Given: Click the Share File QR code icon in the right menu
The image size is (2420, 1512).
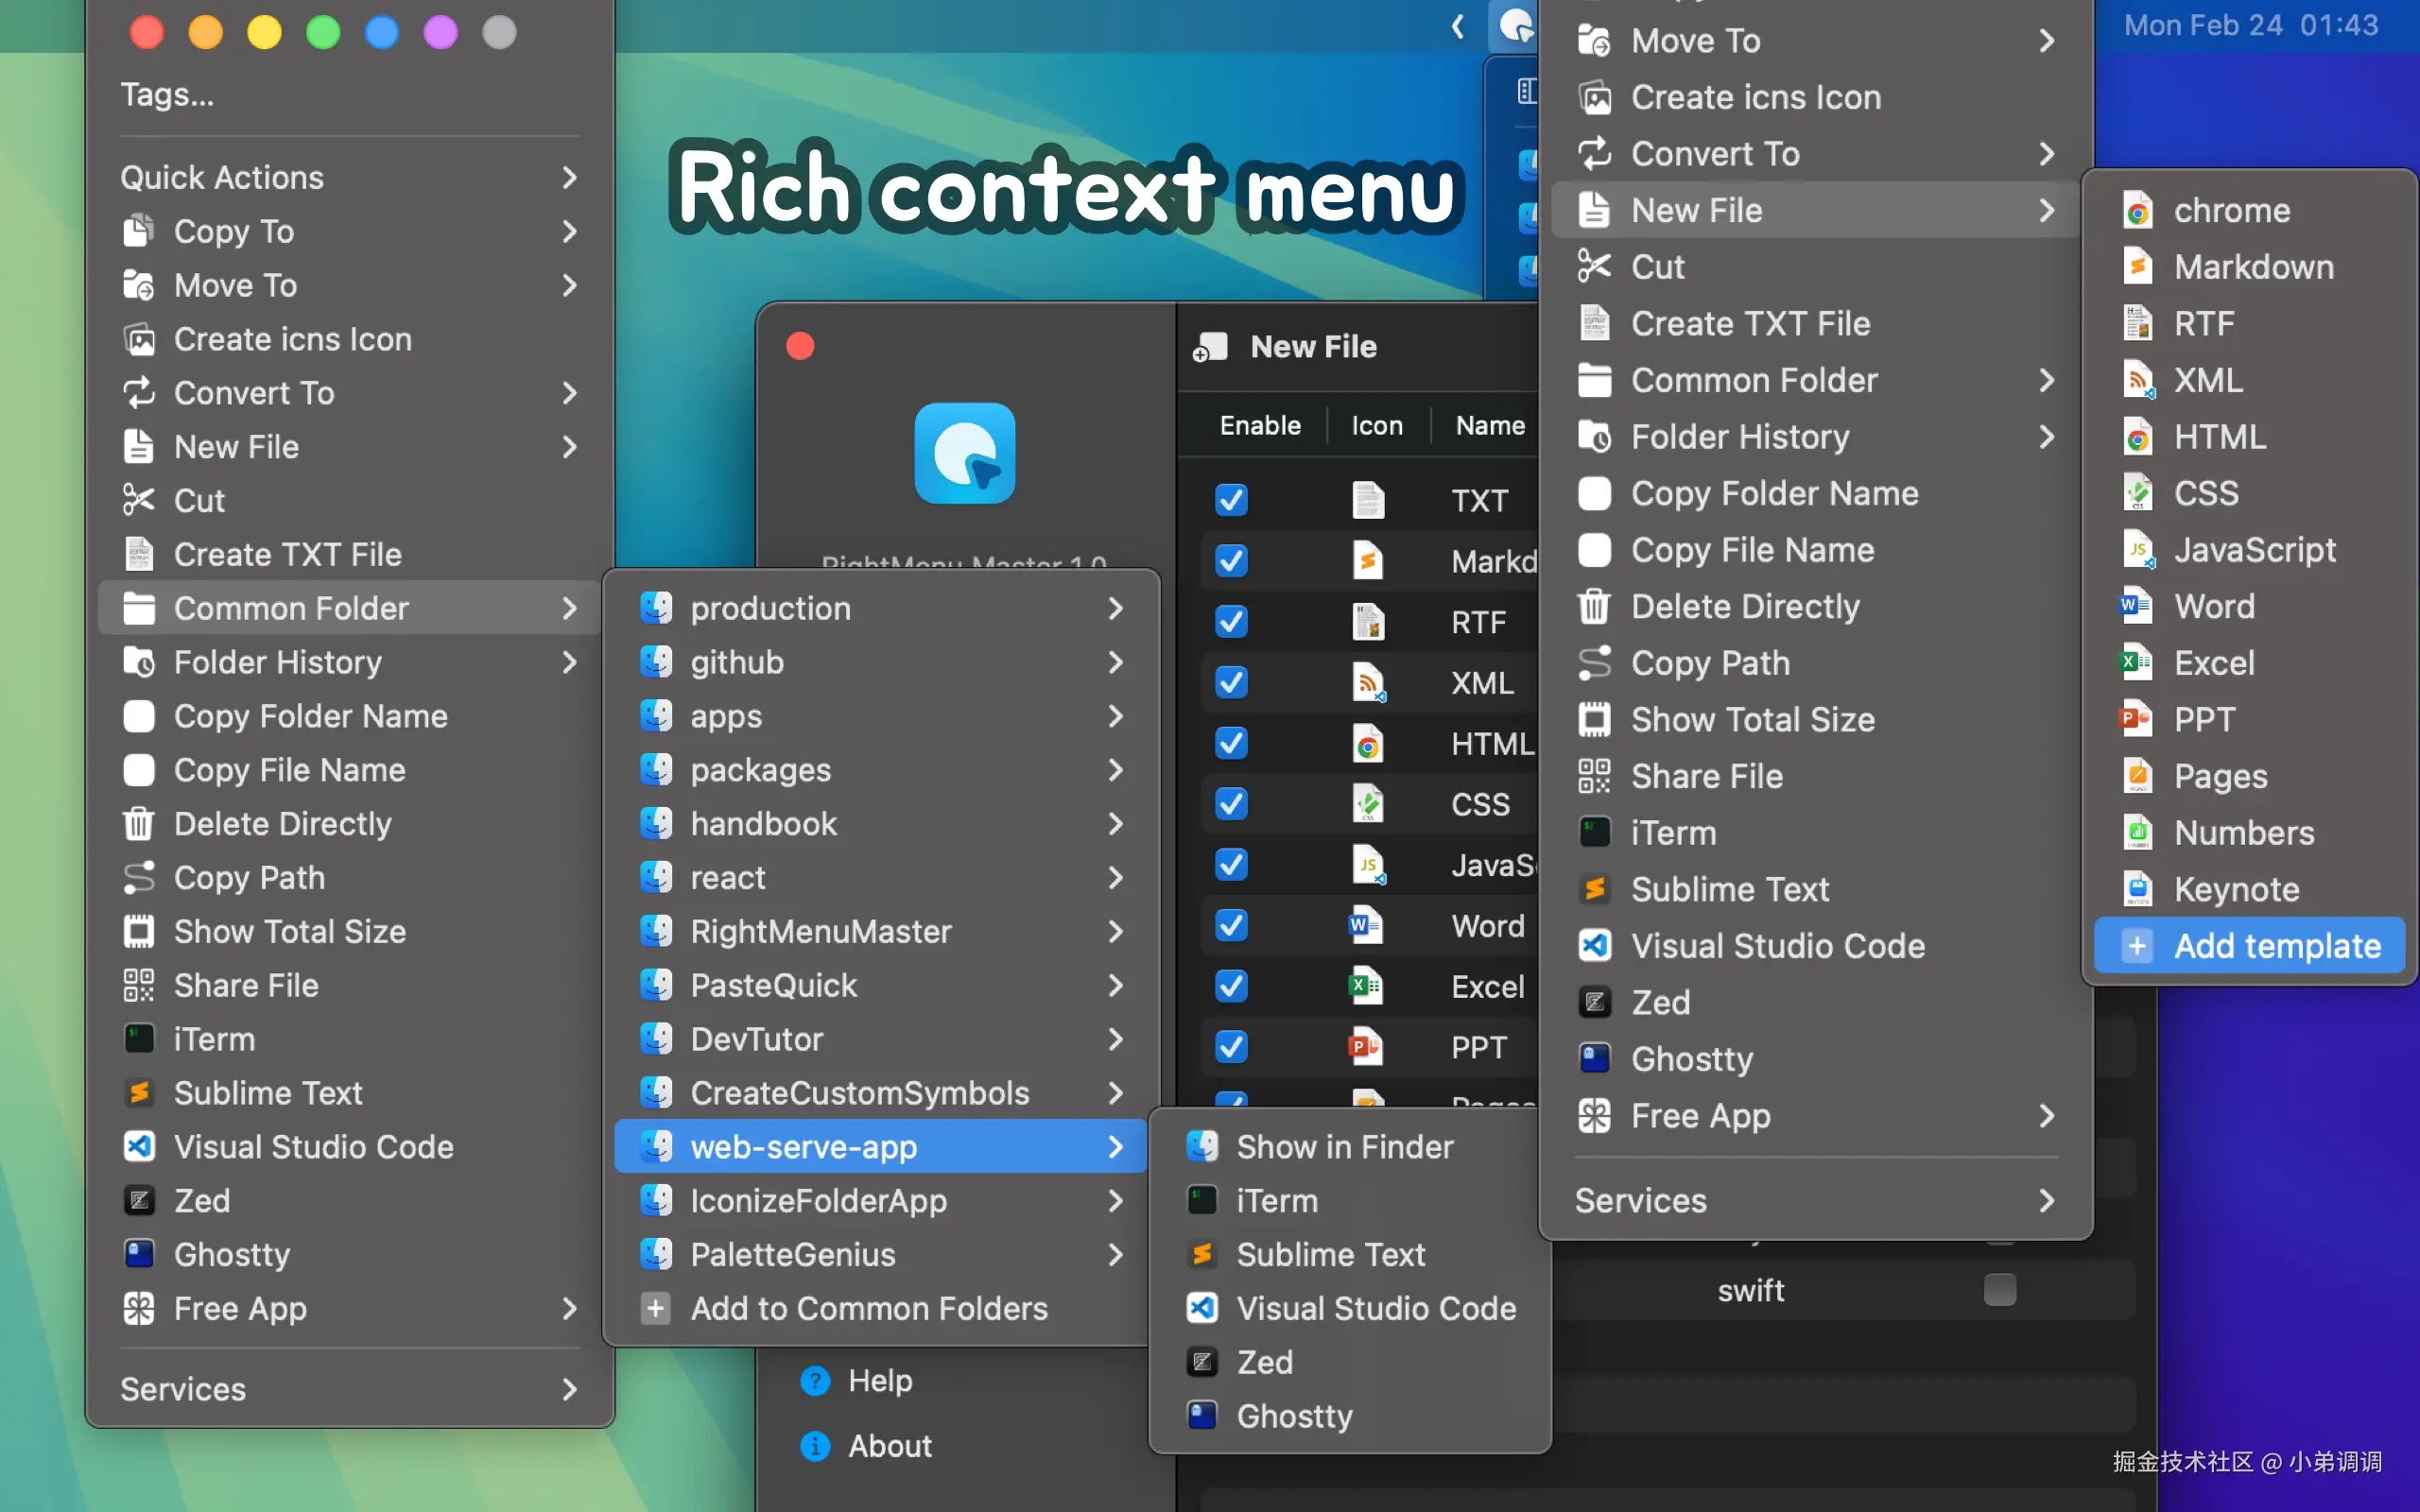Looking at the screenshot, I should click(x=1594, y=776).
